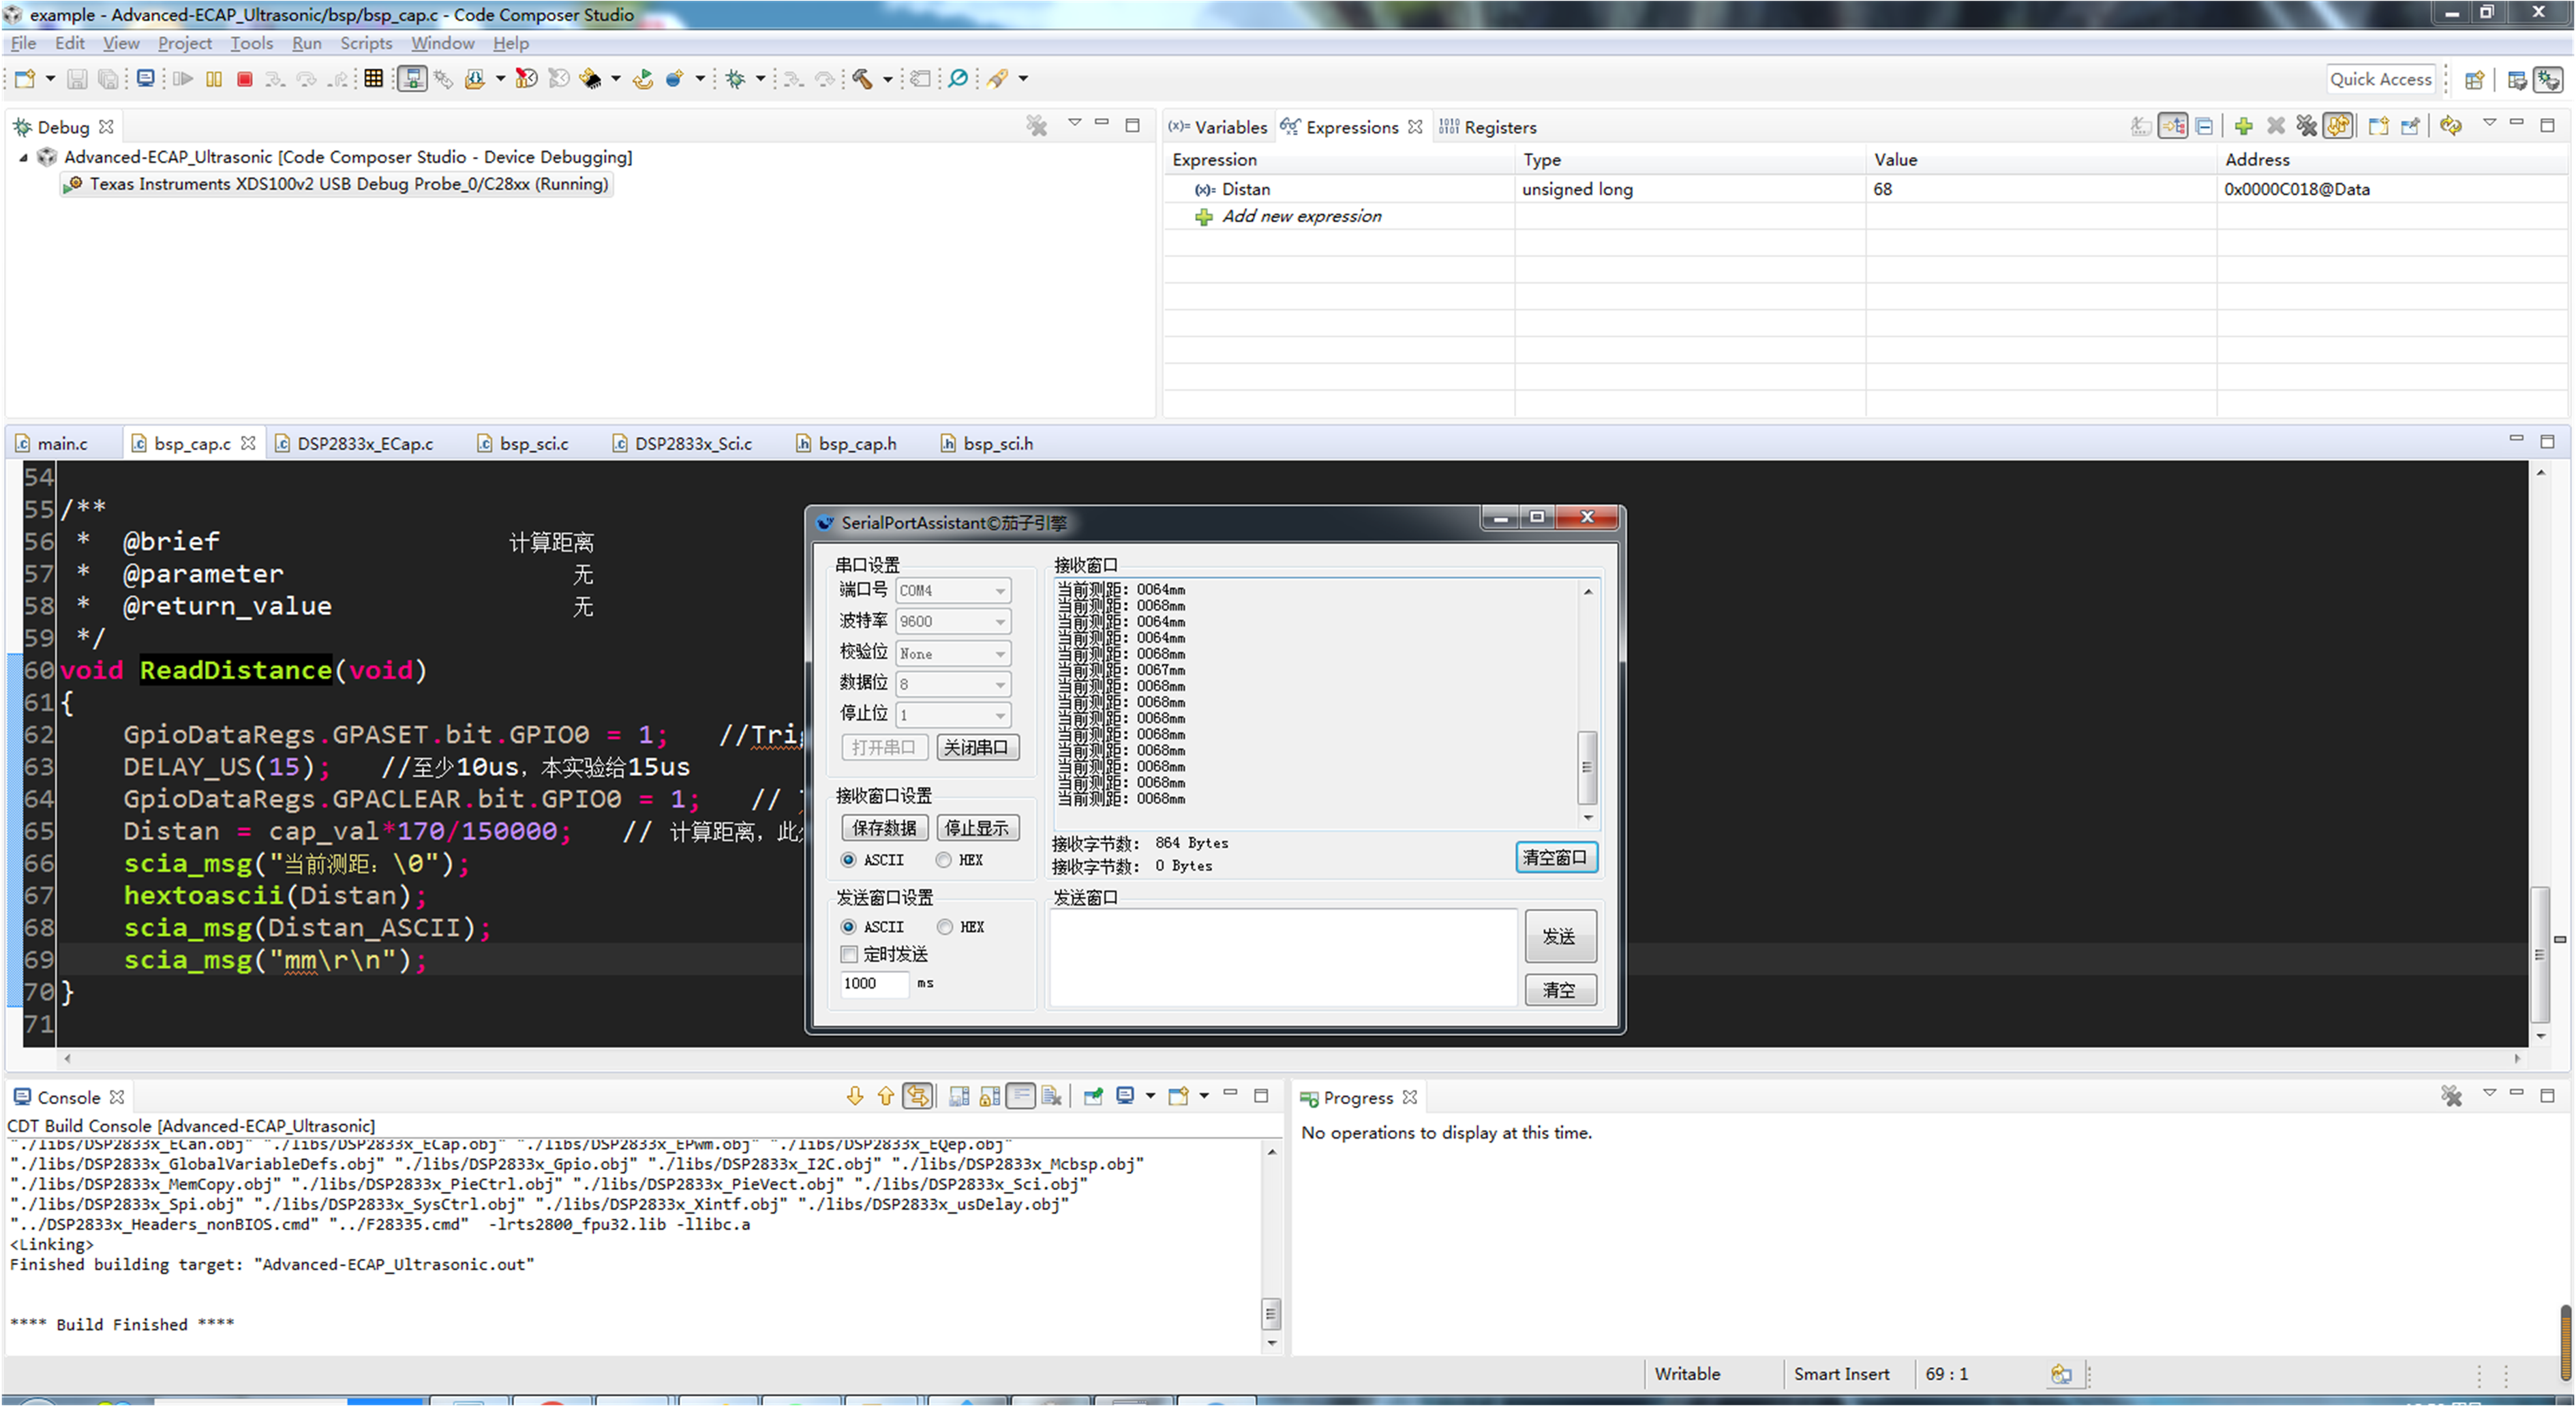The height and width of the screenshot is (1406, 2576).
Task: Collapse the Advanced-ECAP_Ultrasonic debug tree node
Action: coord(24,157)
